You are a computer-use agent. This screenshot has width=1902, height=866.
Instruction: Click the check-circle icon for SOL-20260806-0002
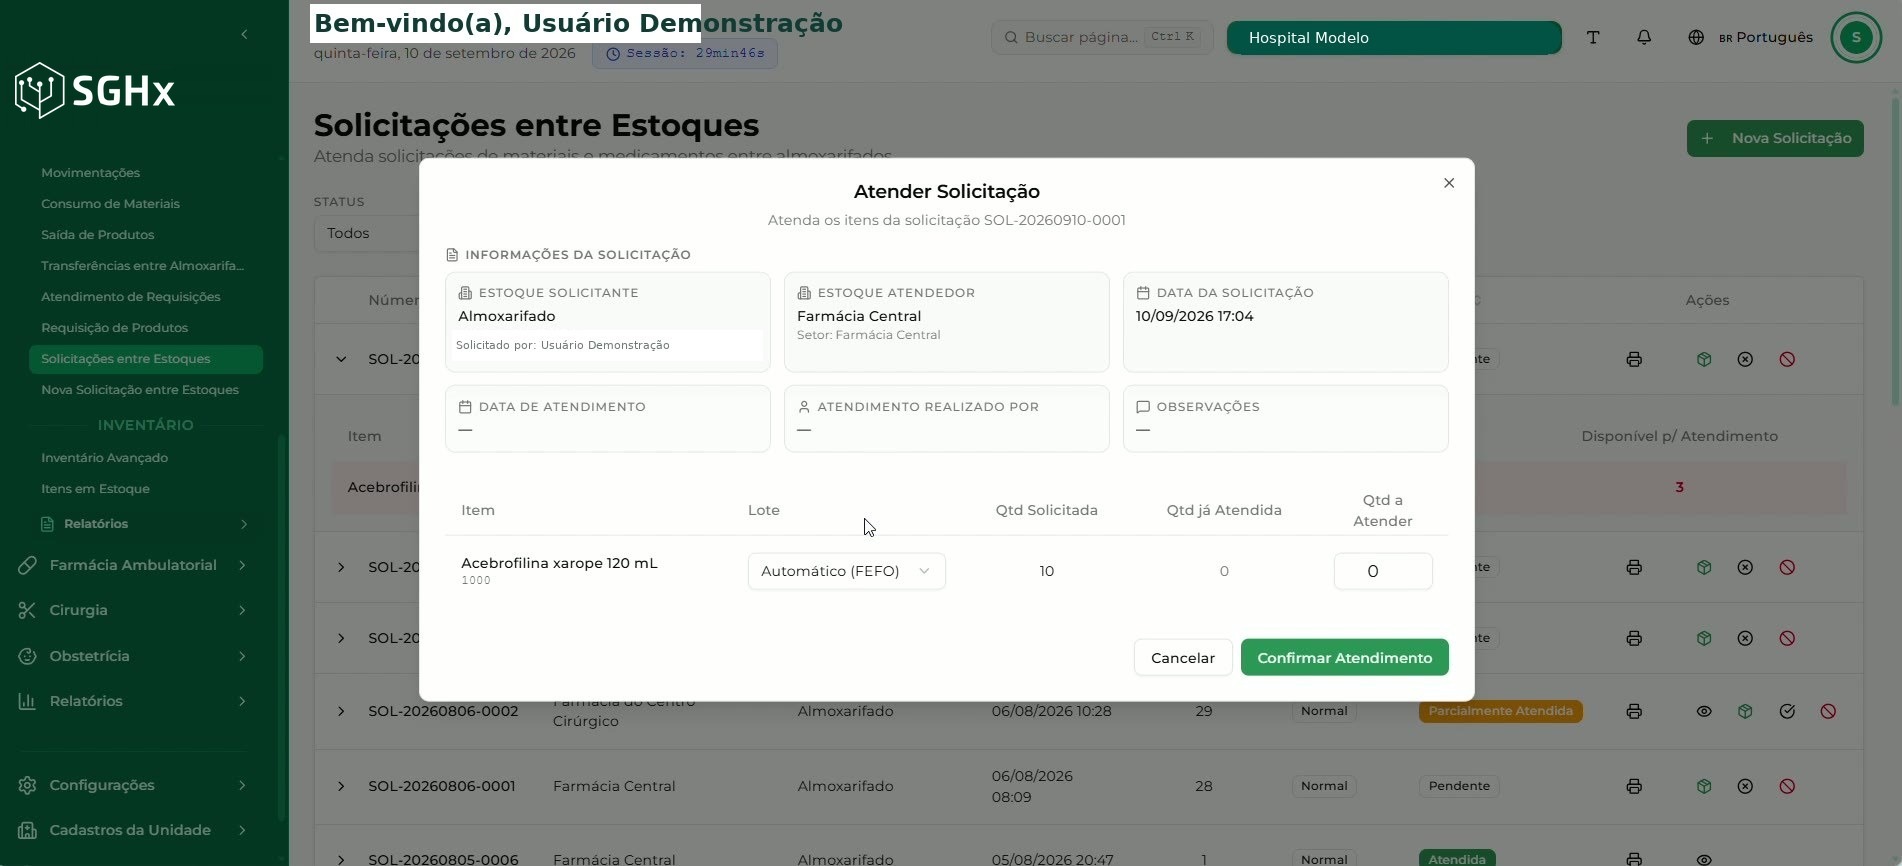pyautogui.click(x=1787, y=712)
